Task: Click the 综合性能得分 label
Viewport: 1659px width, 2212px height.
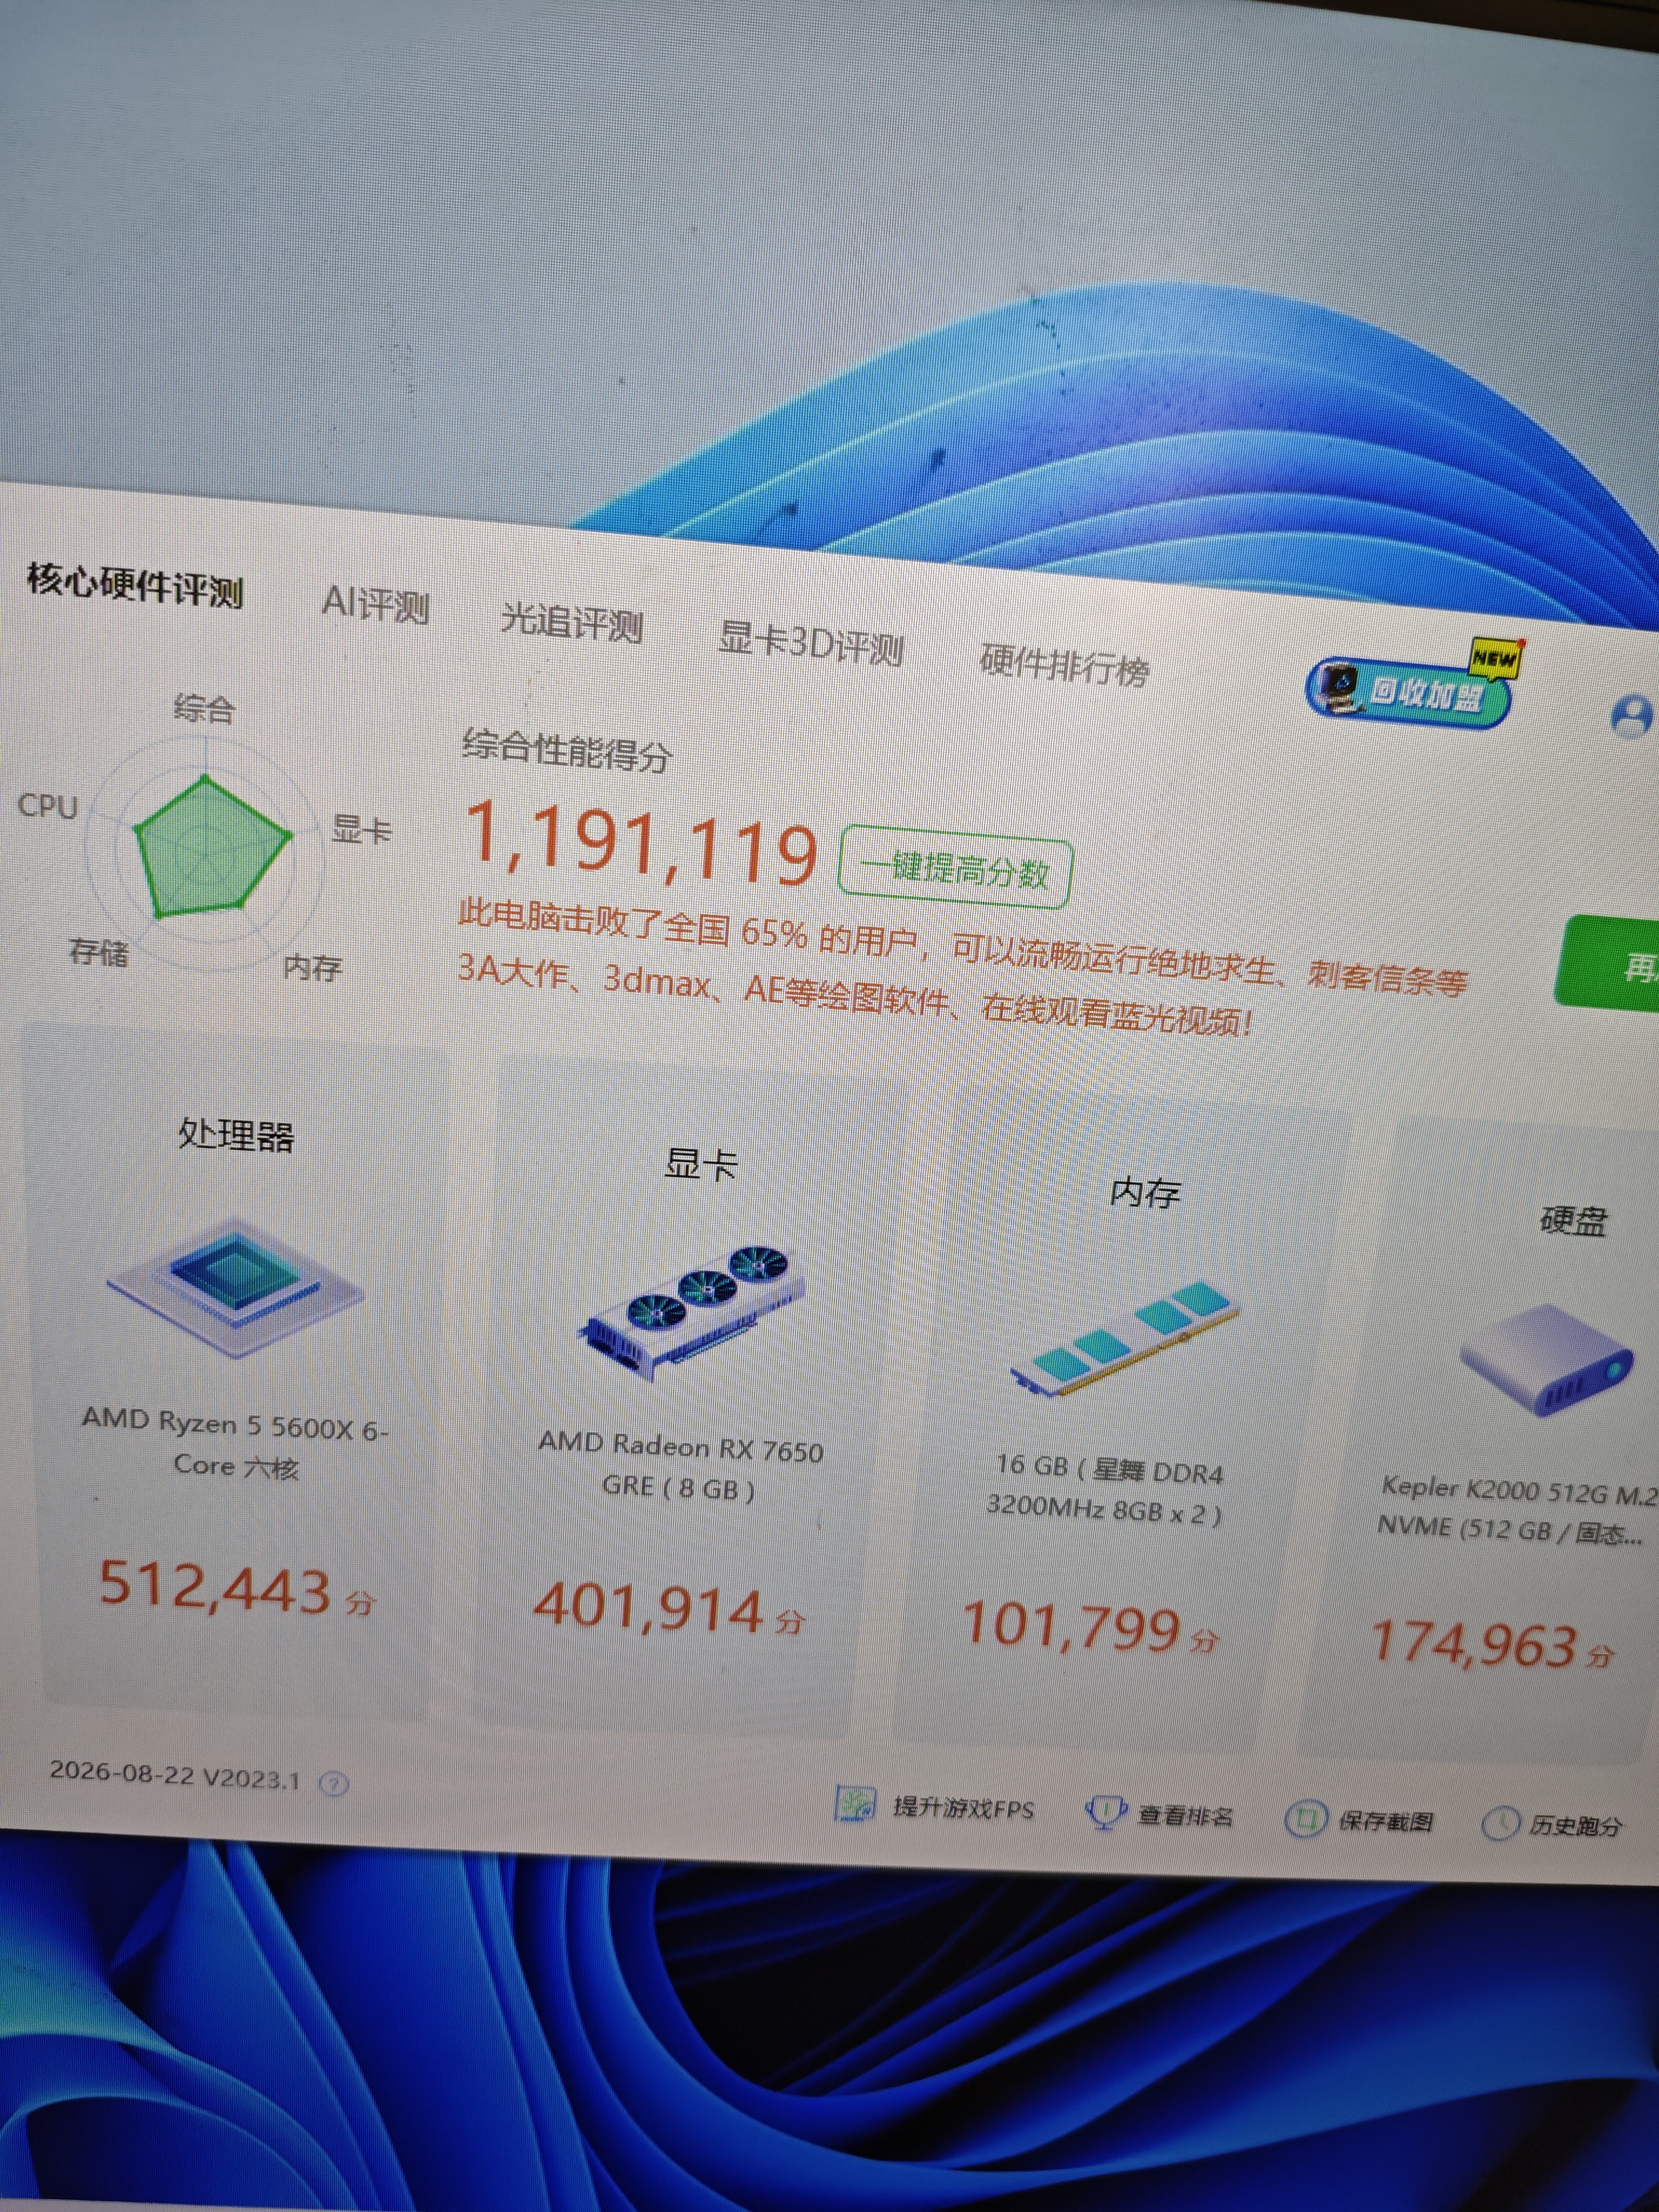Action: point(567,751)
